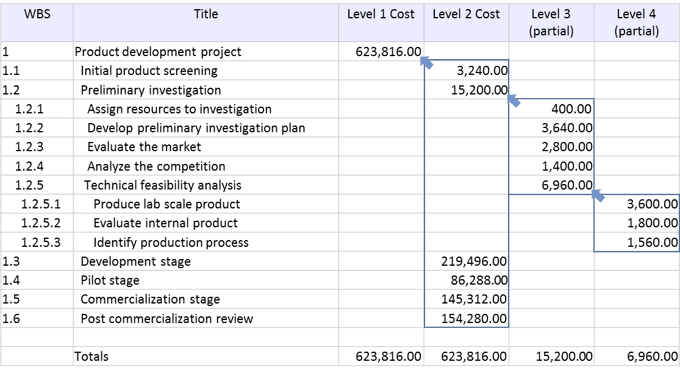Select the Level 2 Cost total 623,816.00
680x373 pixels.
coord(466,357)
